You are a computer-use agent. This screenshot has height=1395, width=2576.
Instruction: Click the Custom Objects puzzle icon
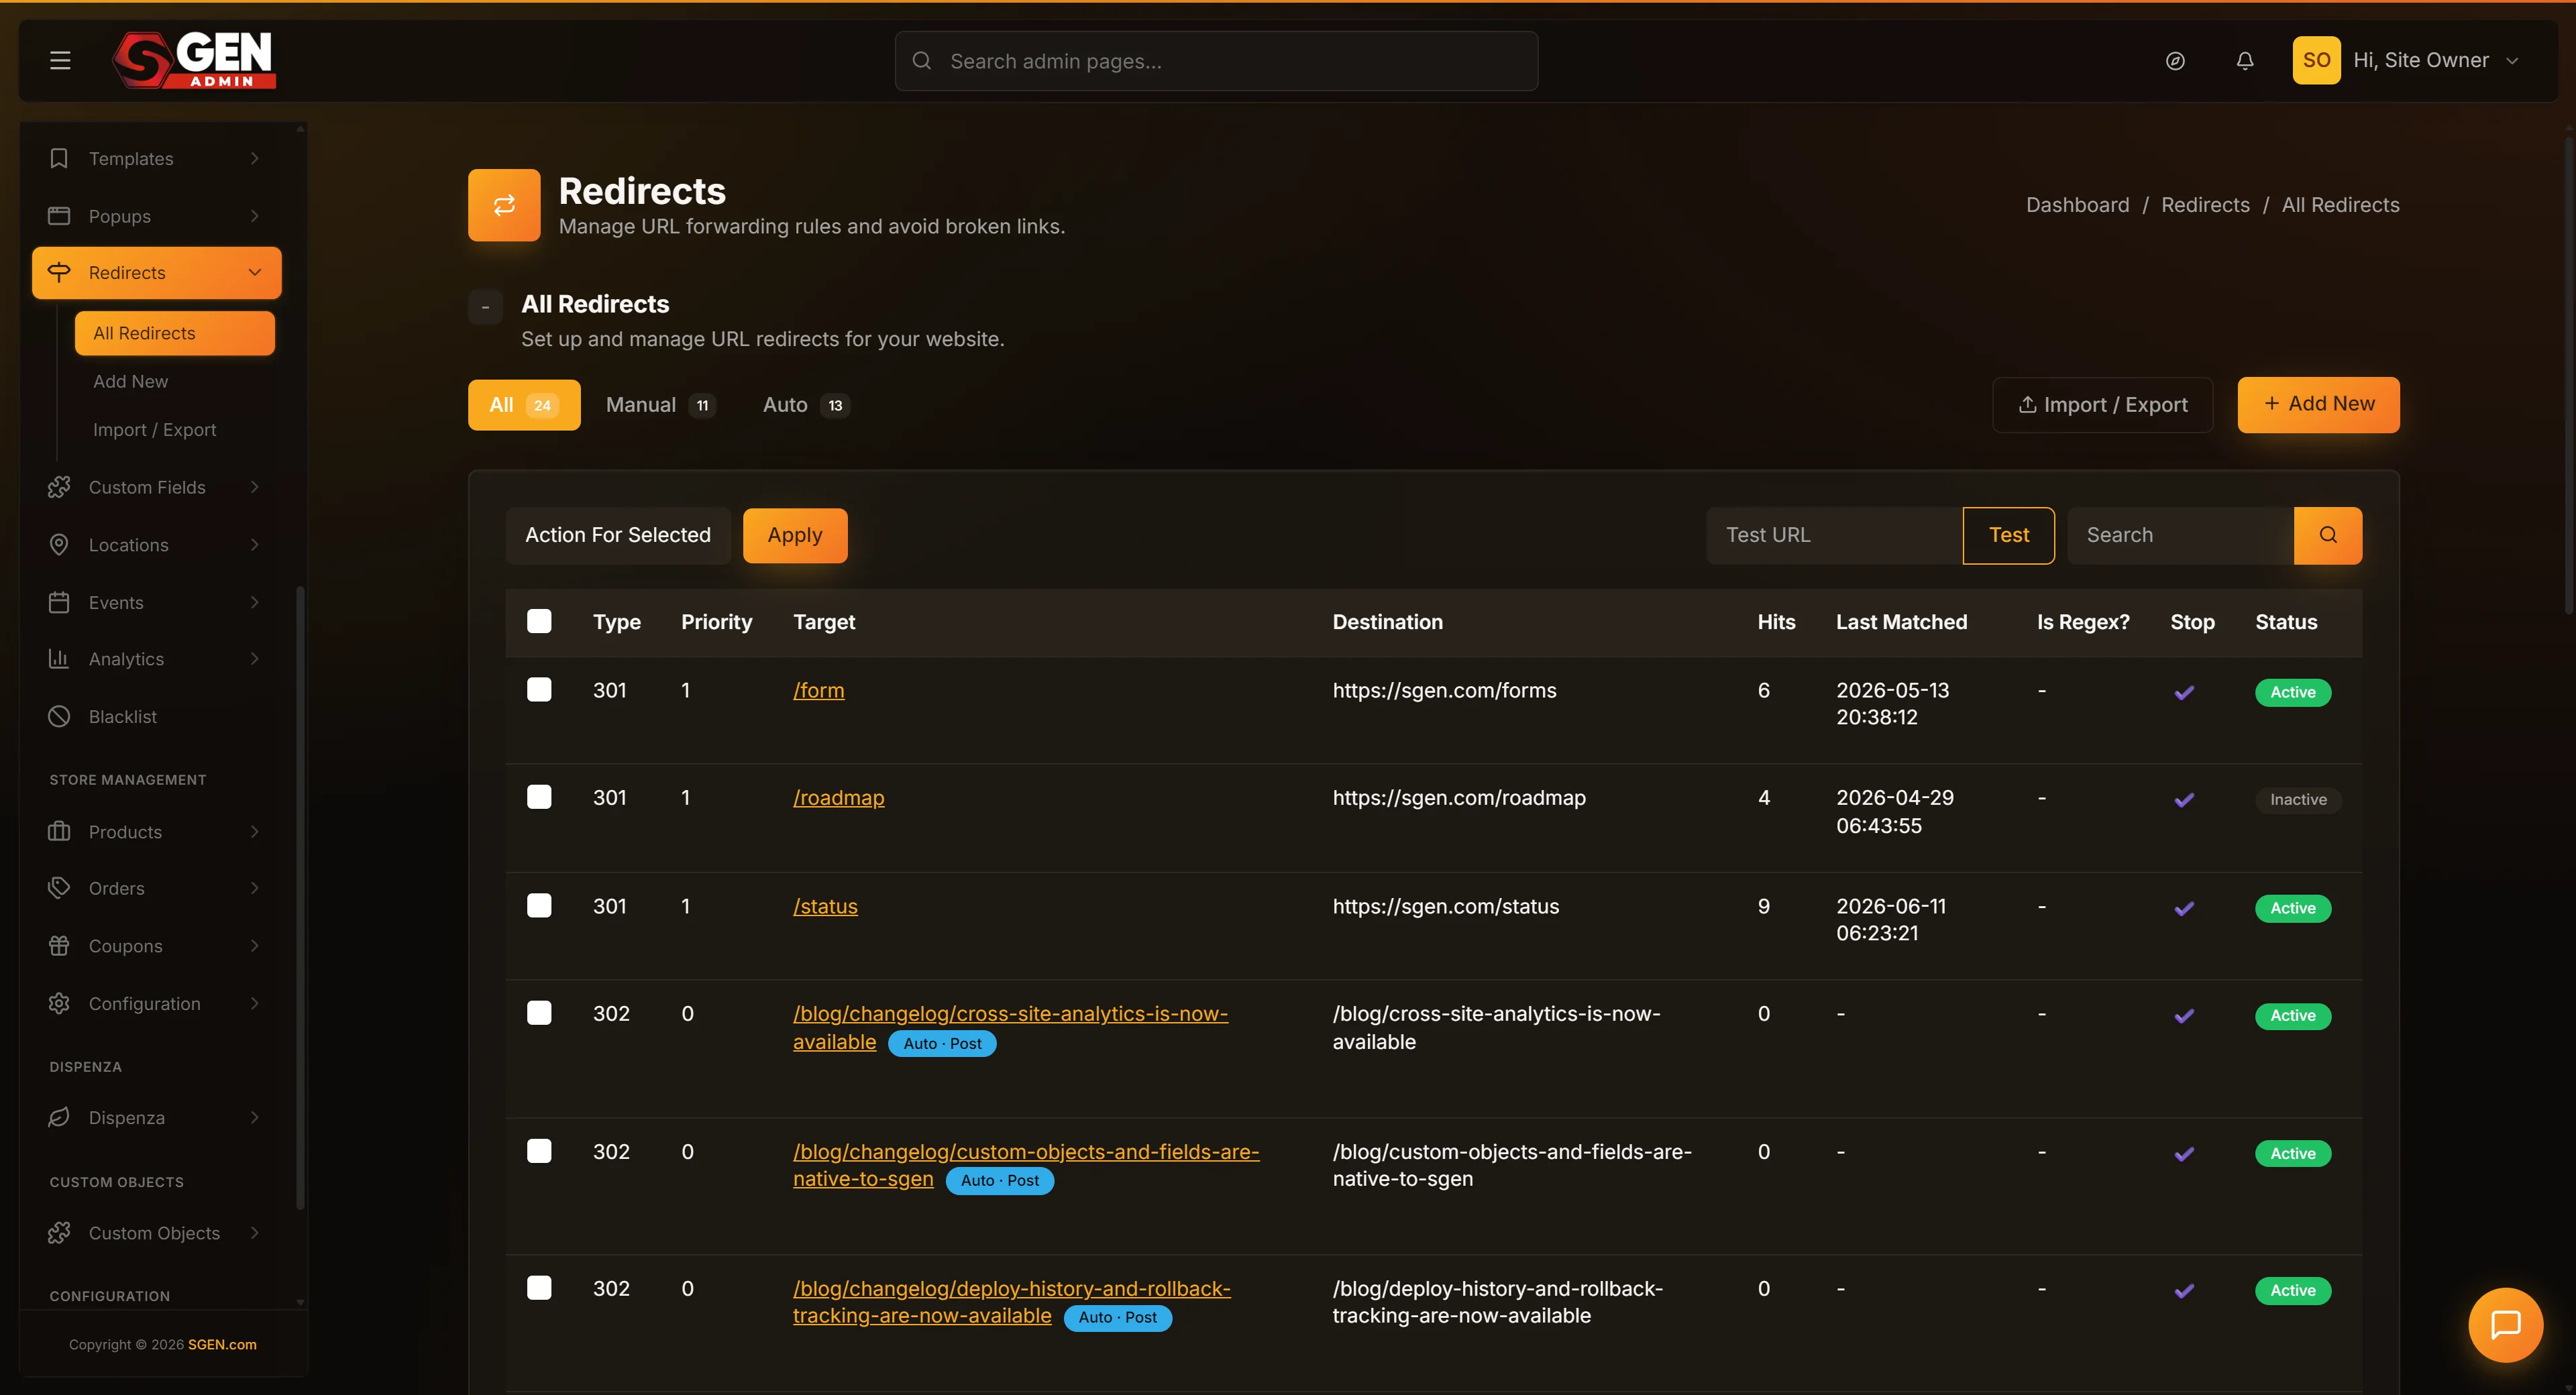59,1233
